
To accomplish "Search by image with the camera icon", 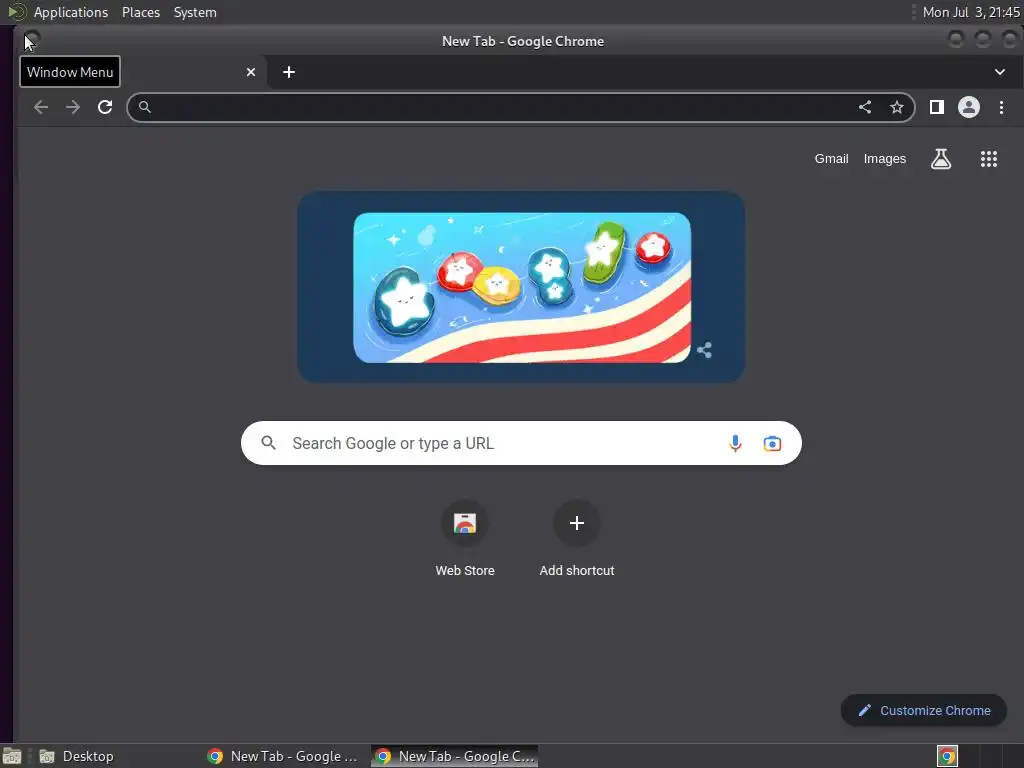I will tap(772, 443).
